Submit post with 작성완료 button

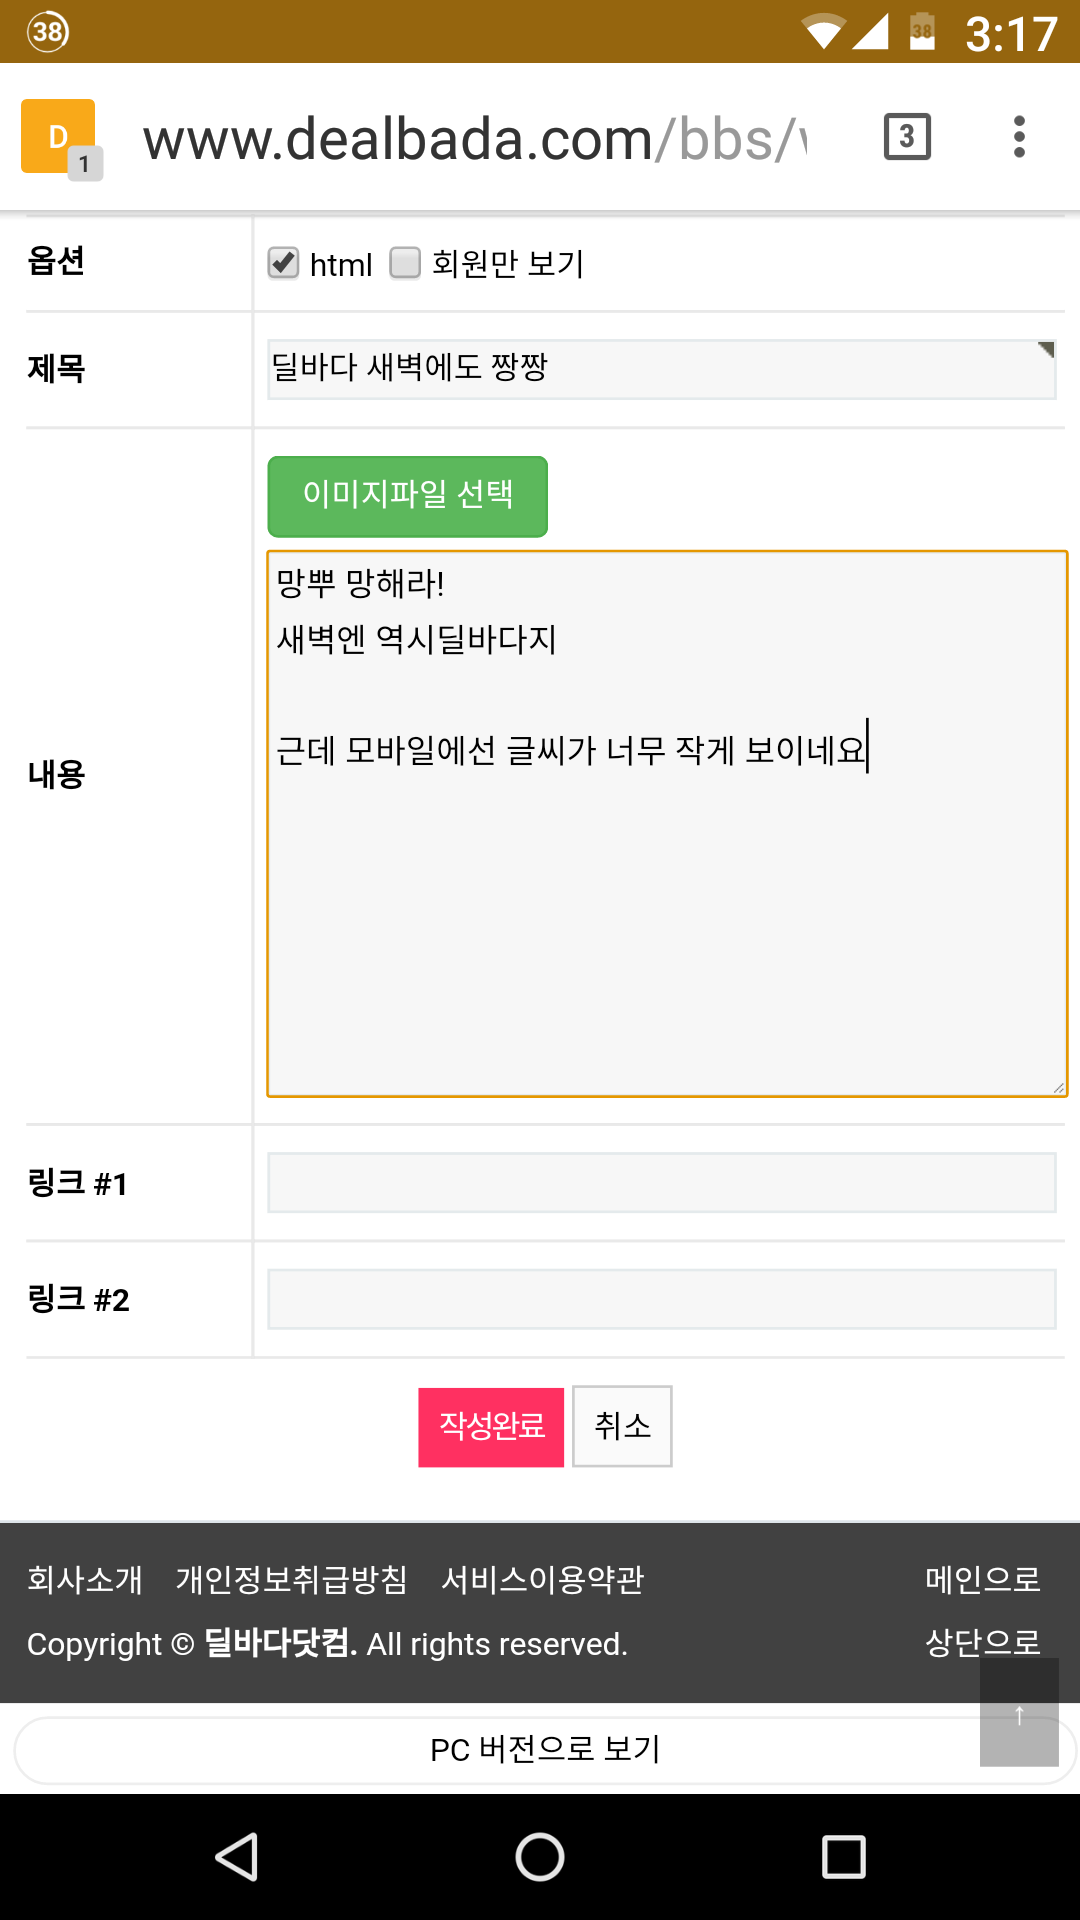coord(491,1427)
